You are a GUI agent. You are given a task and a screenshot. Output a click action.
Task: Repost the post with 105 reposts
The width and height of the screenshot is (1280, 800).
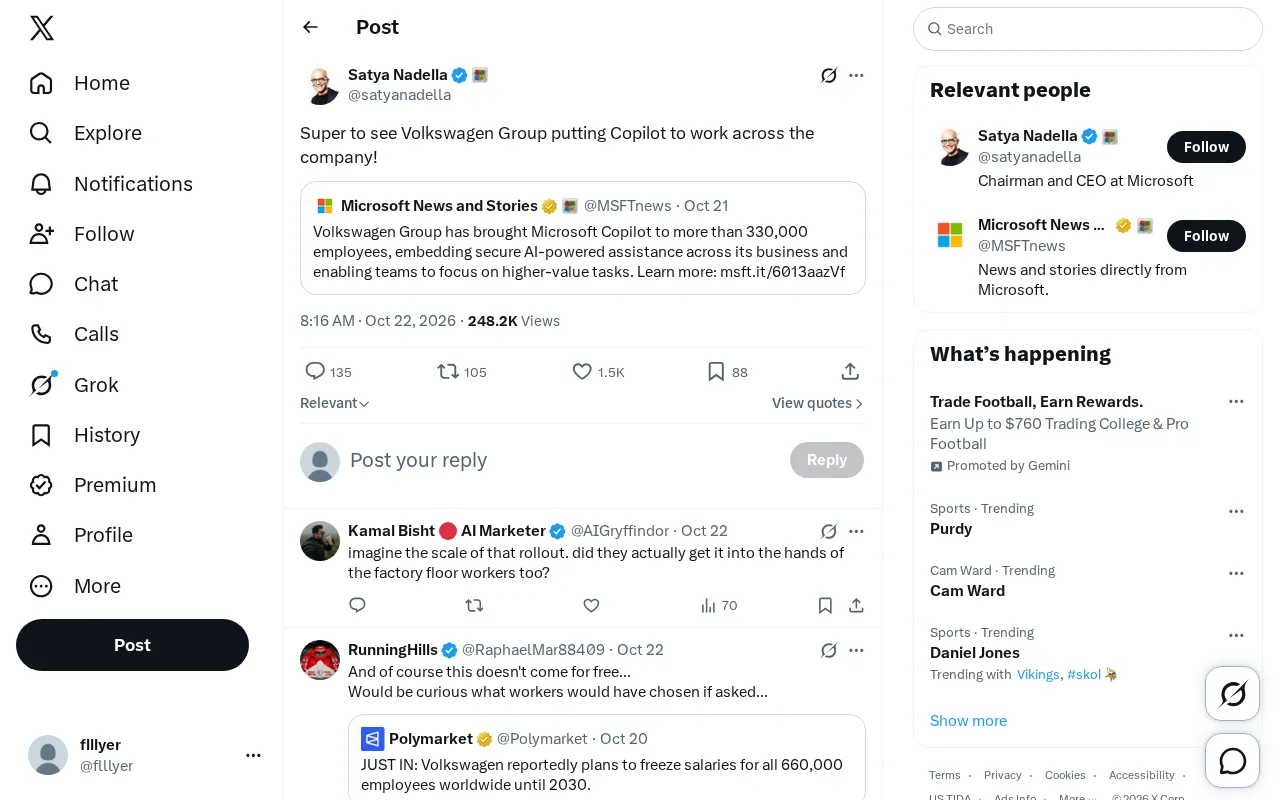[462, 372]
